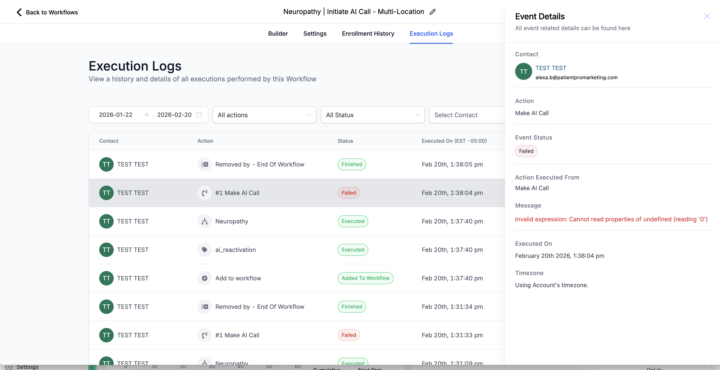This screenshot has width=720, height=370.
Task: Set start date 2026-01-22
Action: [x=116, y=115]
